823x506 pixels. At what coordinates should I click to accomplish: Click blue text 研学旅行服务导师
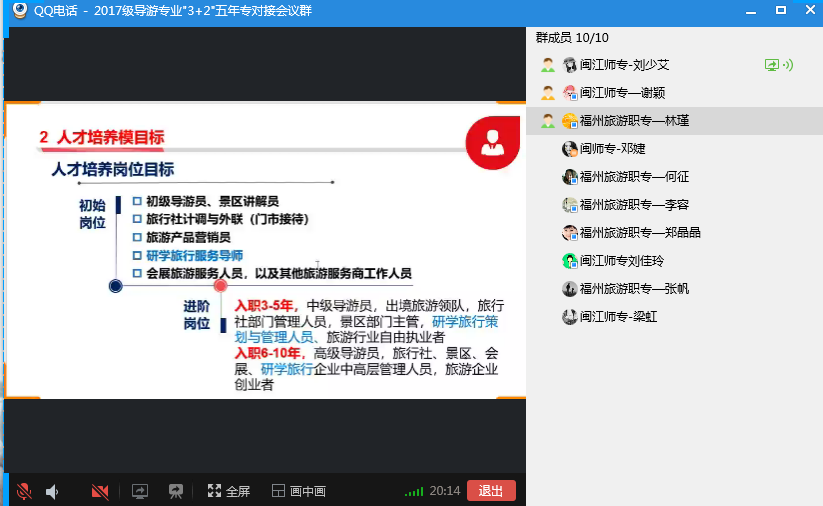[194, 256]
